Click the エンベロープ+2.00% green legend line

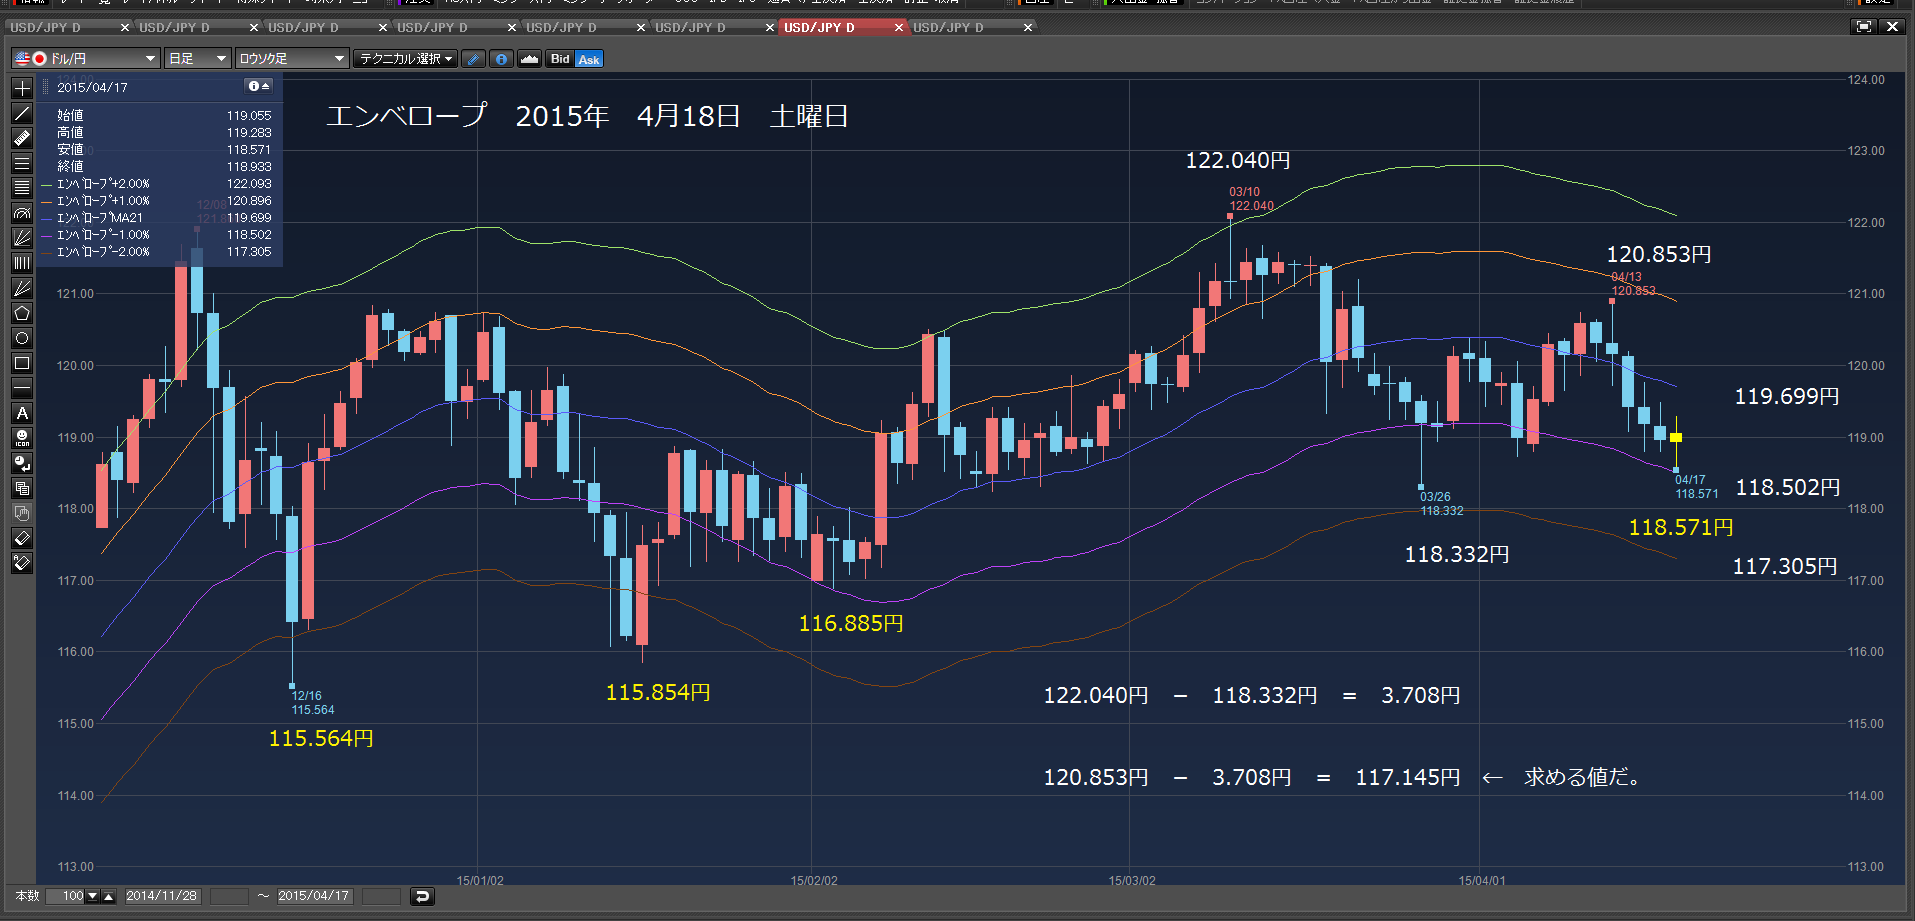click(x=46, y=184)
